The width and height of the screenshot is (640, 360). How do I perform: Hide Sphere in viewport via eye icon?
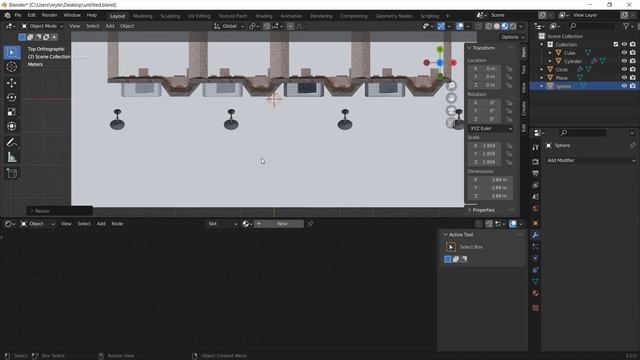point(624,86)
